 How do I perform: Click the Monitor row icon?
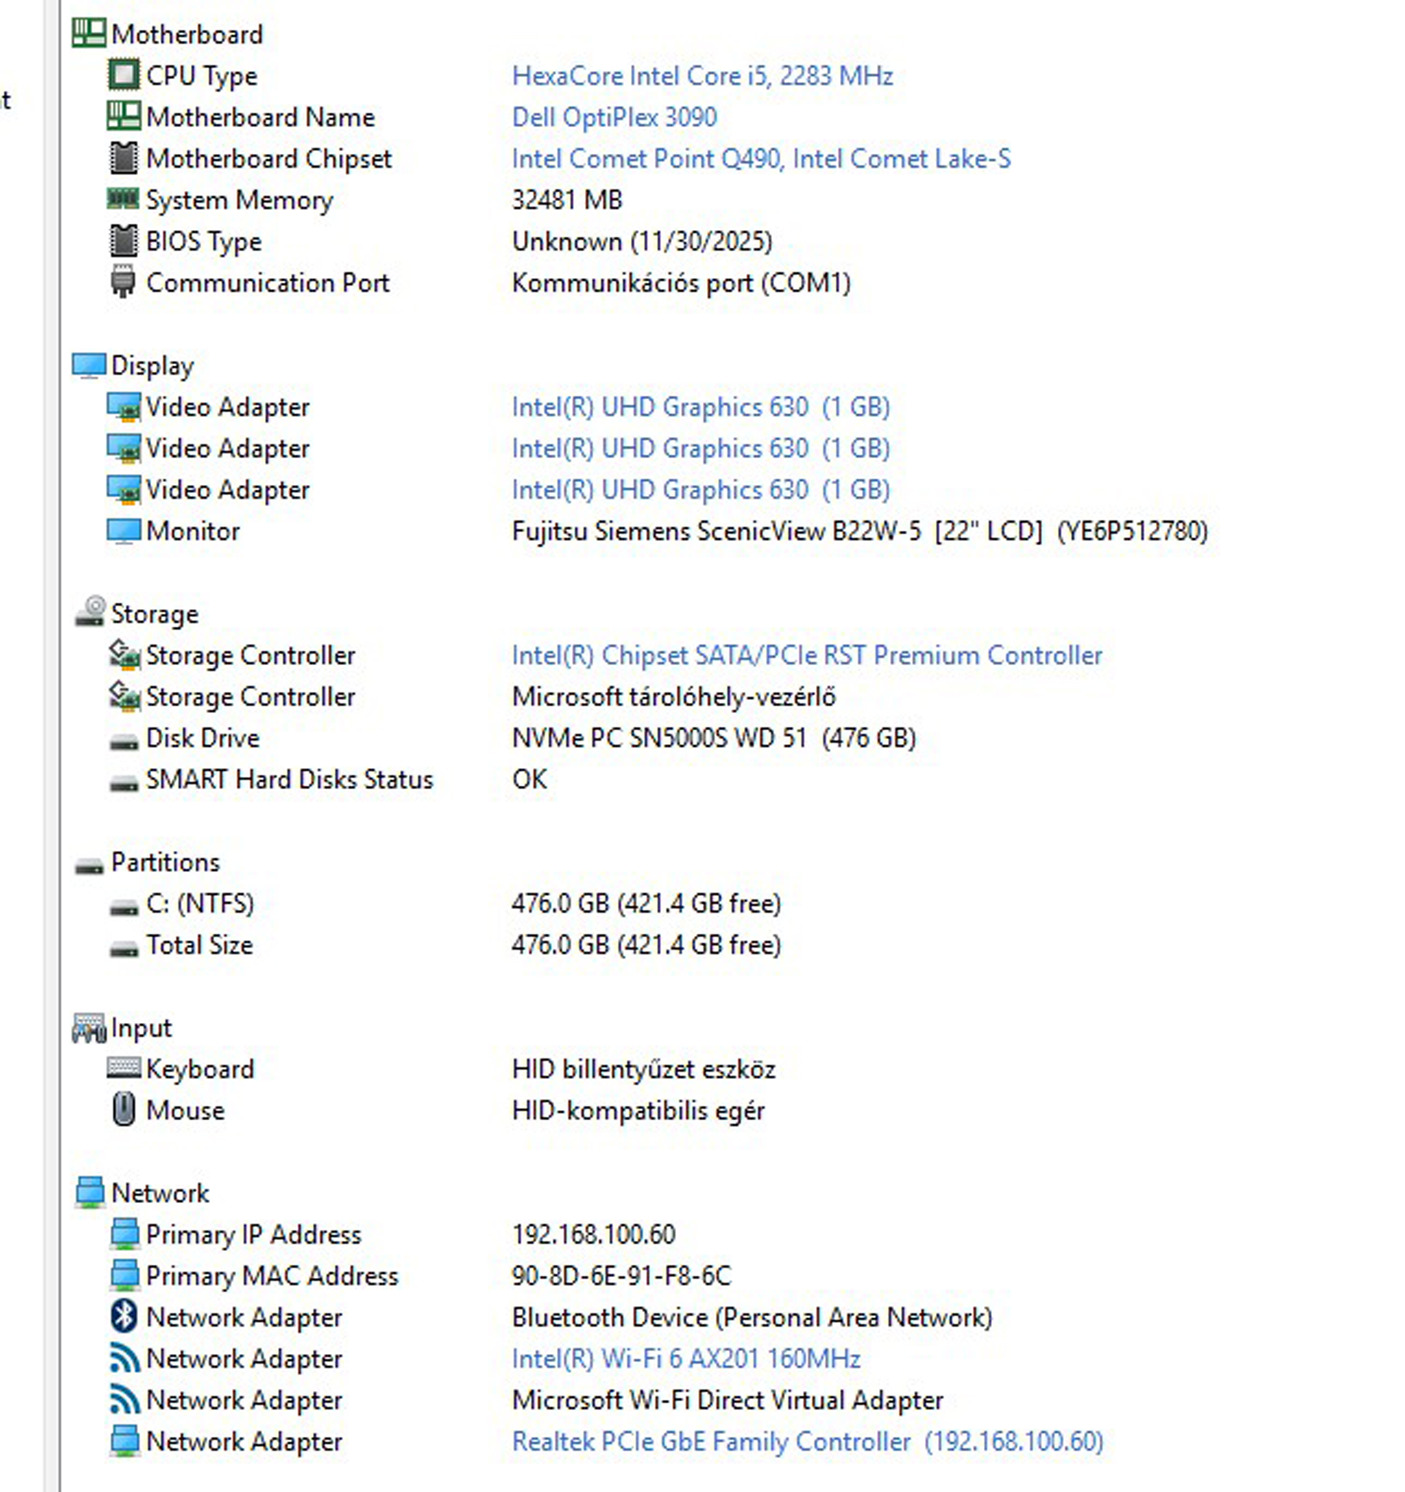click(124, 530)
